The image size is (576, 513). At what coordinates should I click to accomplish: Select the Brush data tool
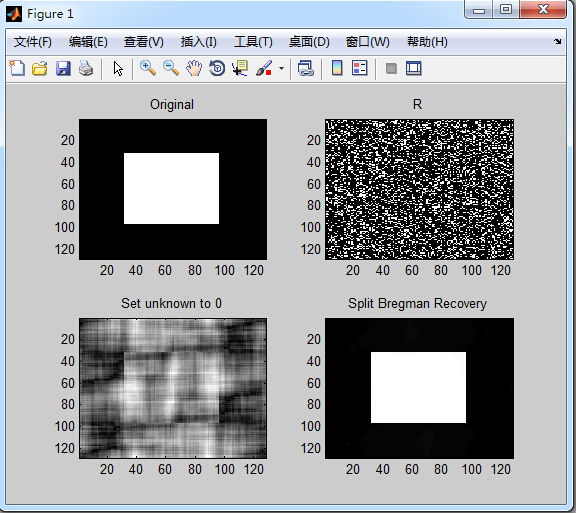point(264,68)
